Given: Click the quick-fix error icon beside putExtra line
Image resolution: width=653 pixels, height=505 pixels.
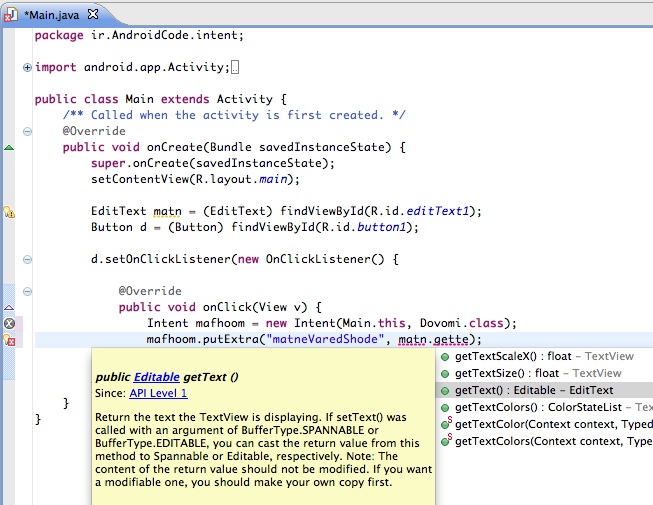Looking at the screenshot, I should point(9,340).
